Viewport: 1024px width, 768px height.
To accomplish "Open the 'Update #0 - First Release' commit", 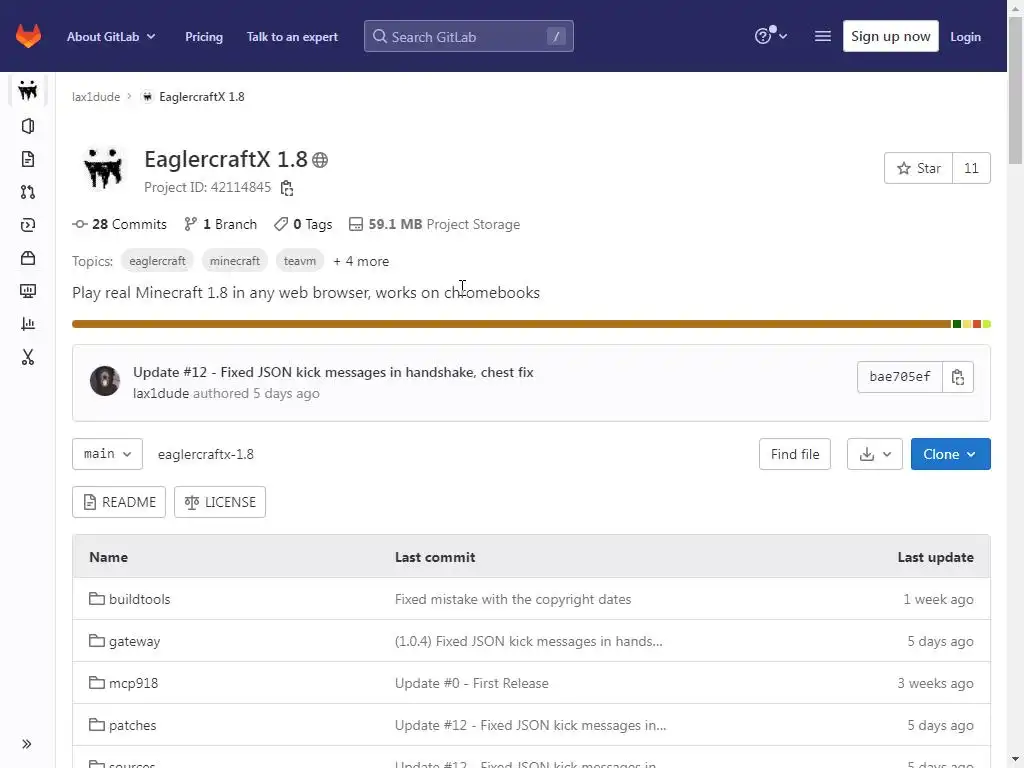I will (x=472, y=683).
